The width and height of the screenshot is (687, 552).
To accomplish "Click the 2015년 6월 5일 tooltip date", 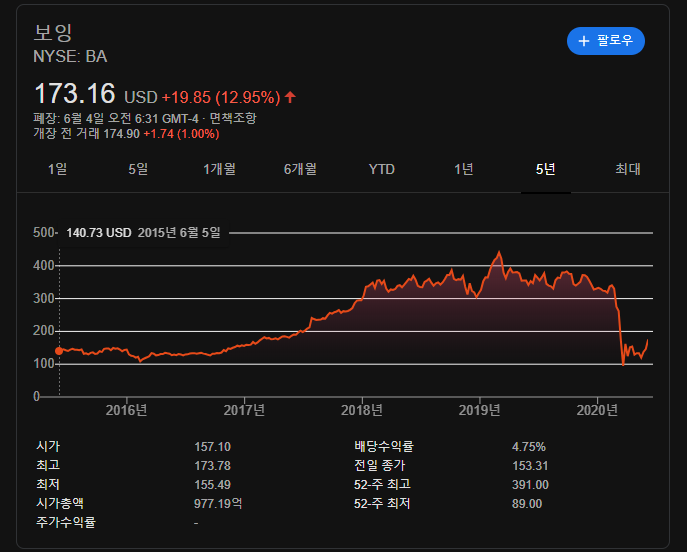I will coord(179,233).
